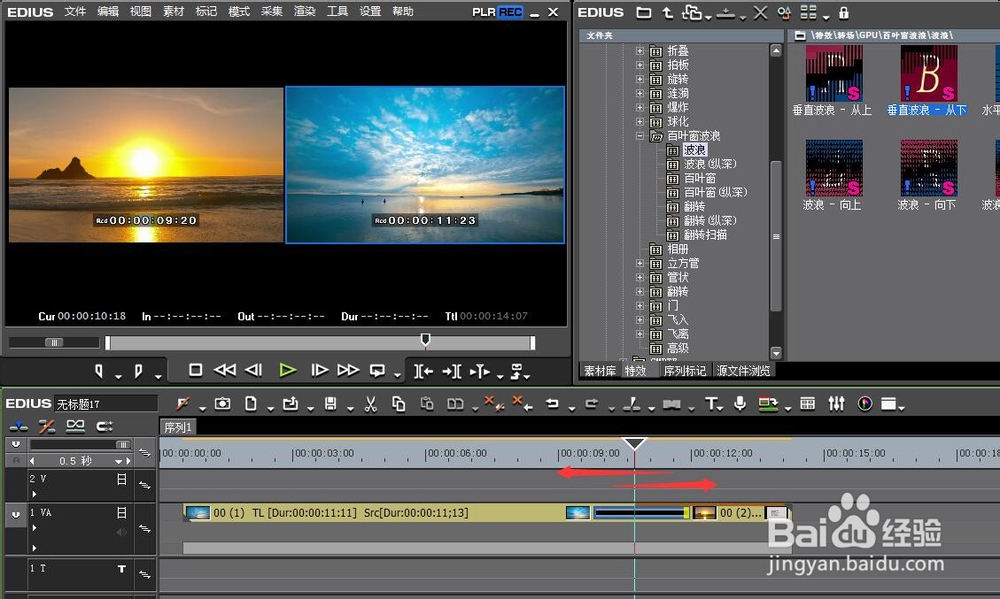Viewport: 1000px width, 599px height.
Task: Toggle Group/Link mode icon
Action: pos(75,425)
